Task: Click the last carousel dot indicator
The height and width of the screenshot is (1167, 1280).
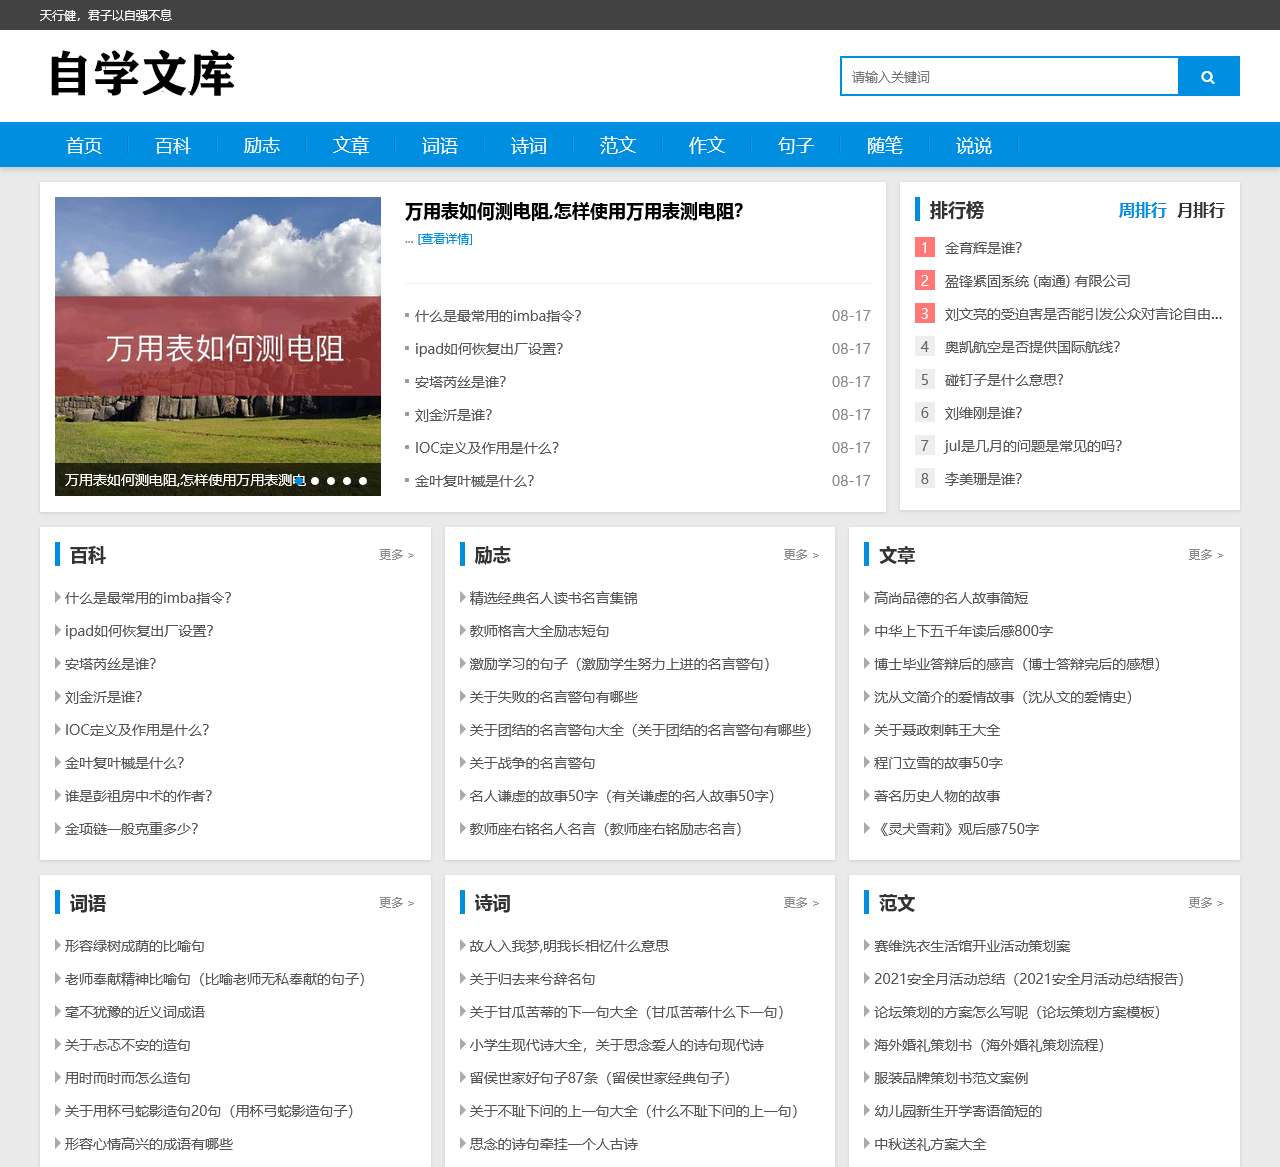Action: 362,481
